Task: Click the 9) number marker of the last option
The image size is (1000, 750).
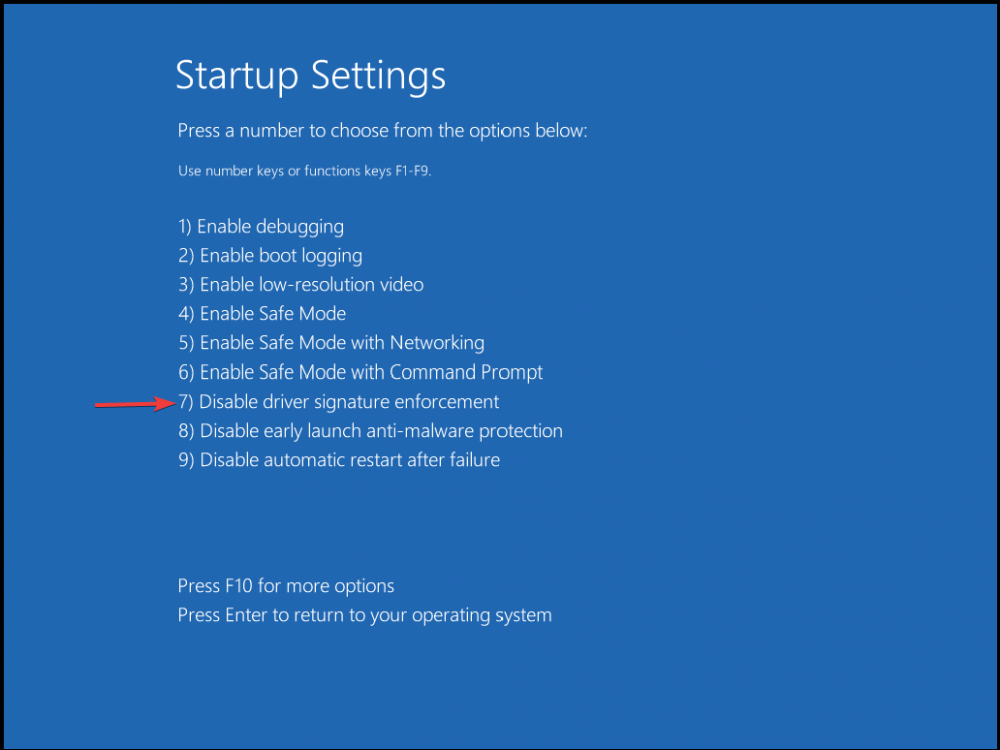Action: pos(186,460)
